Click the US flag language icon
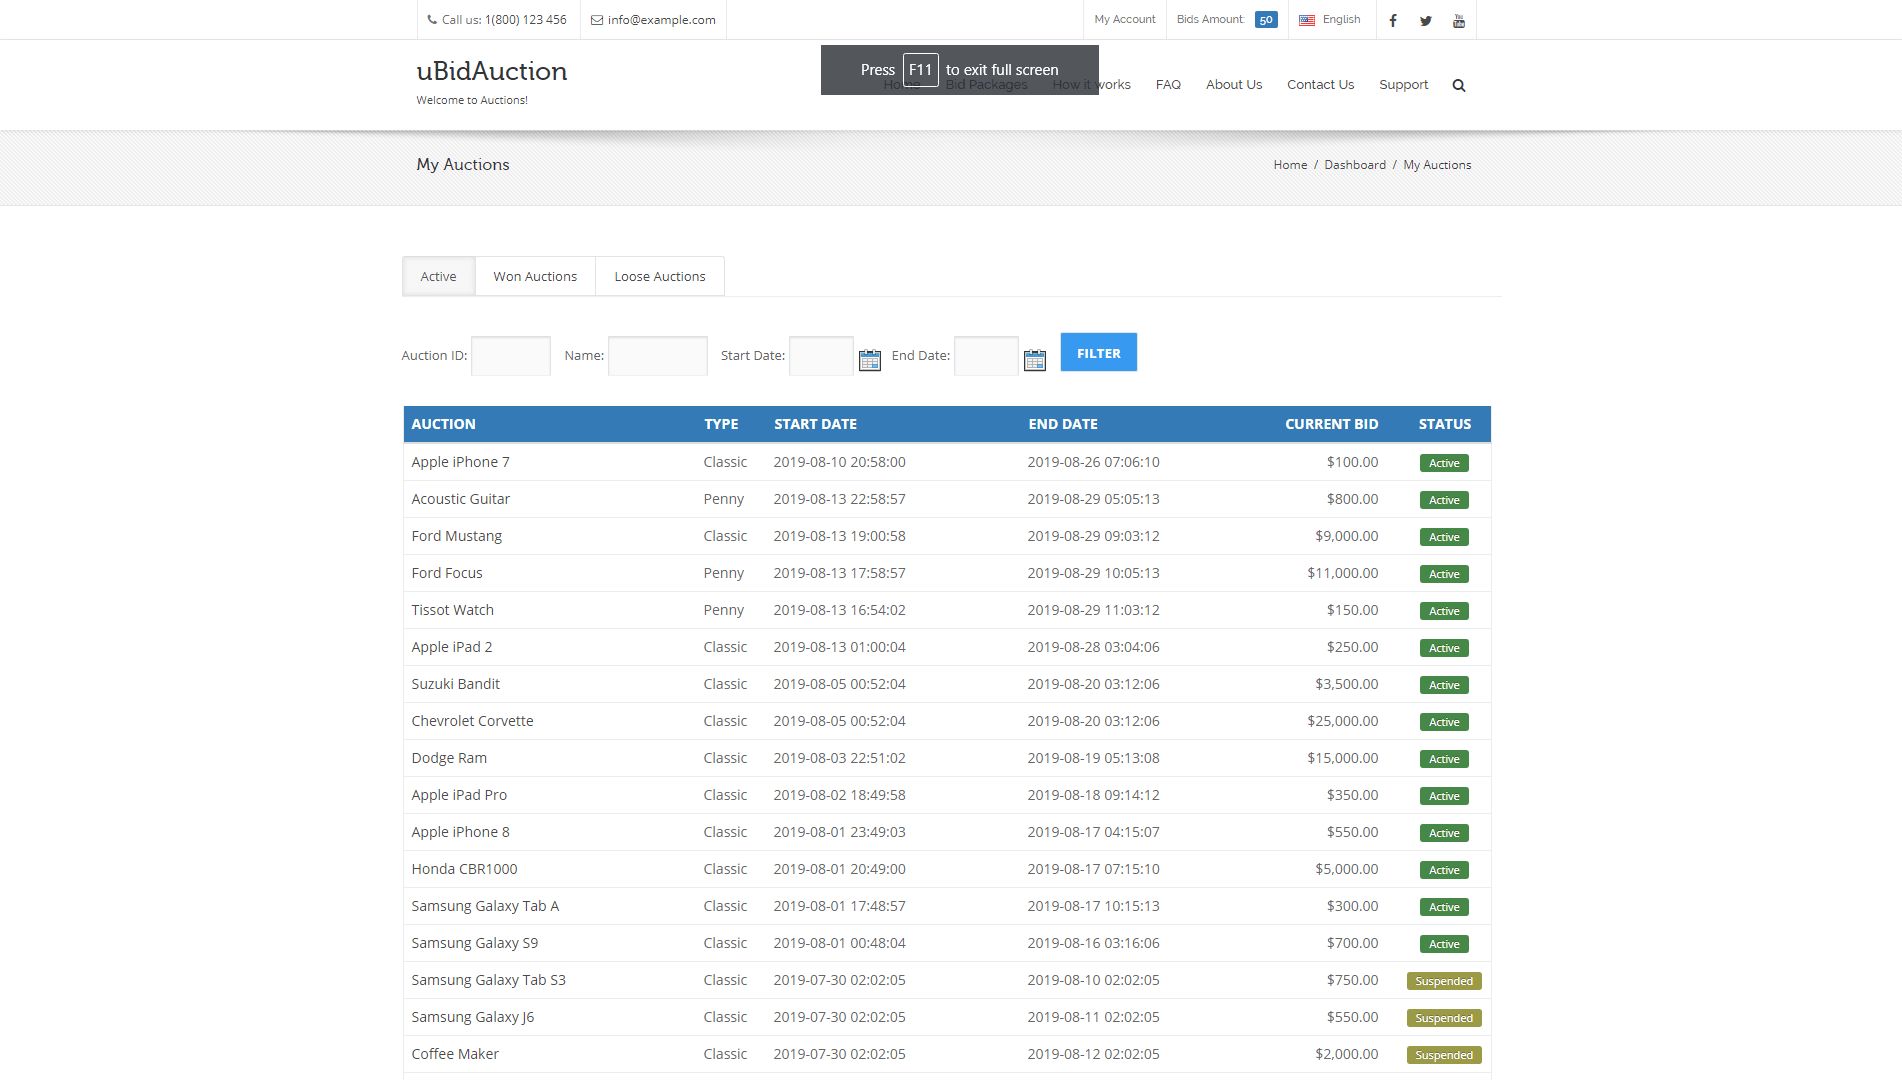Screen dimensions: 1902x1080 click(1307, 20)
